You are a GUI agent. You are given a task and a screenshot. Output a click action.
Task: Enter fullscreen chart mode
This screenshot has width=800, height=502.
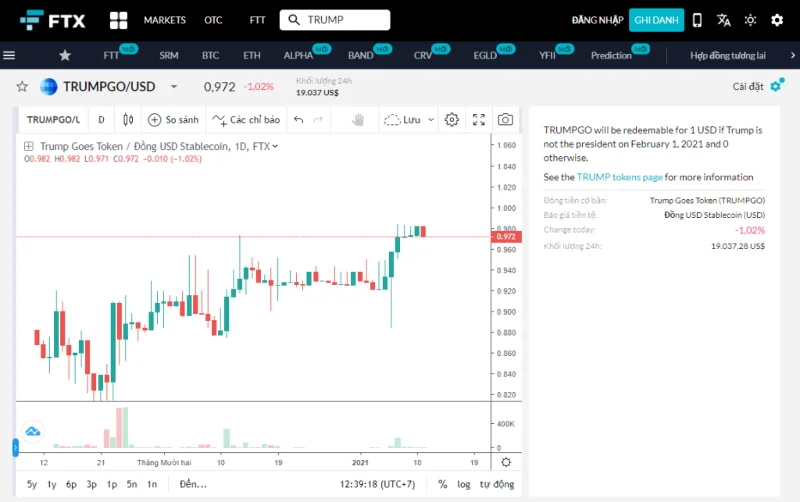pos(479,119)
